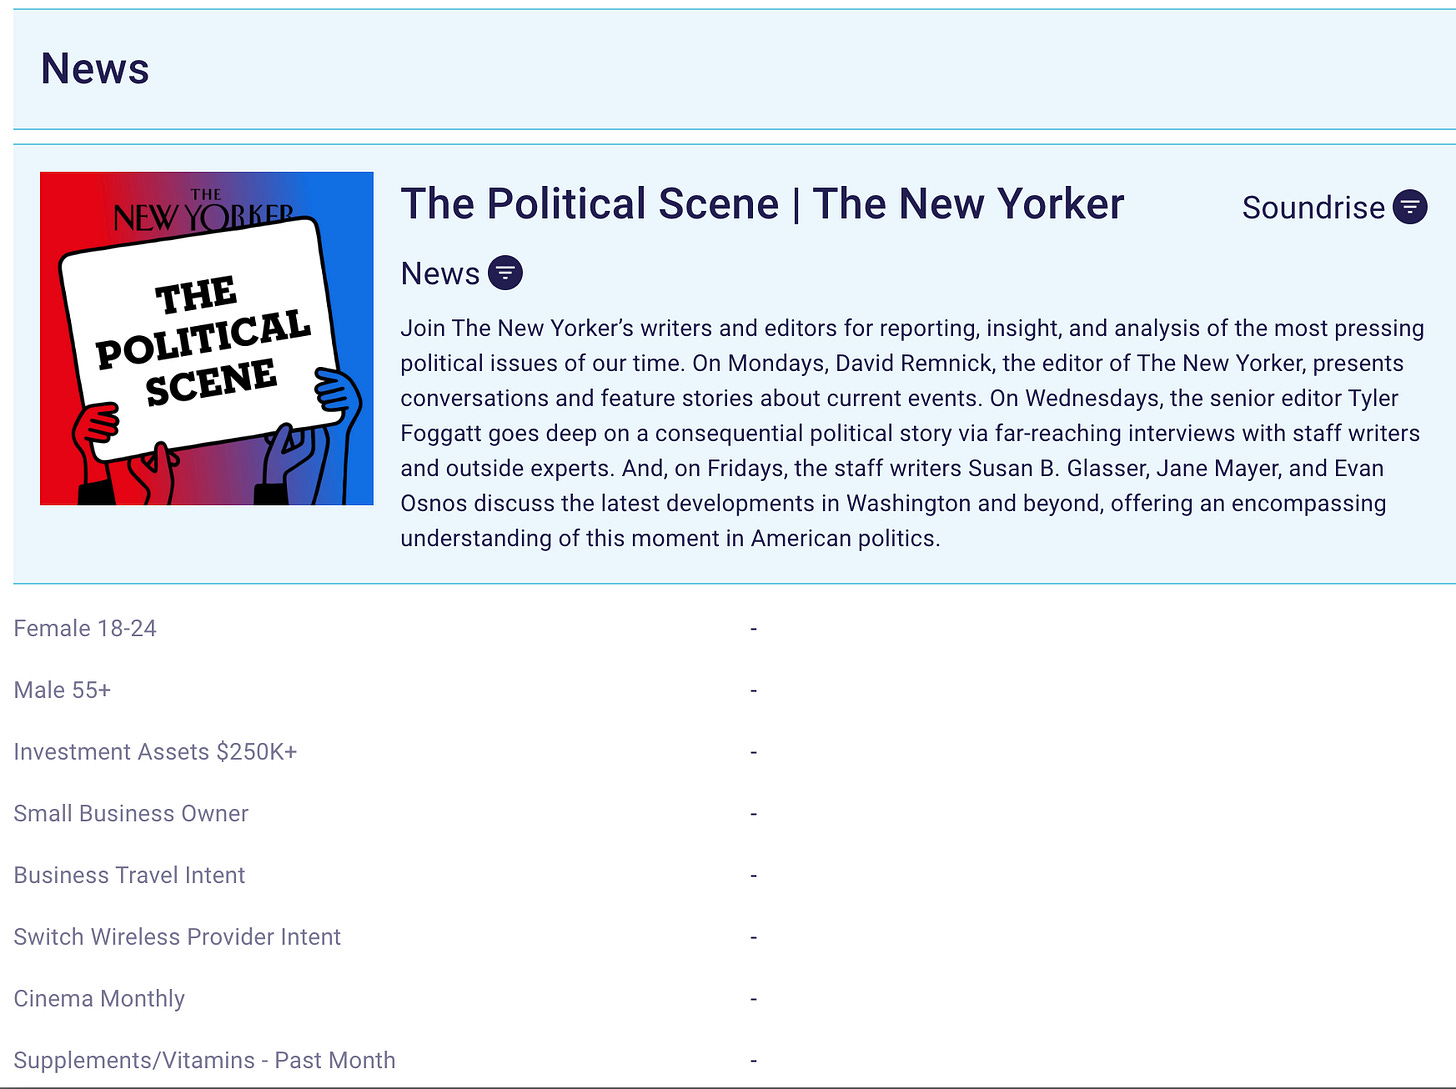The image size is (1456, 1089).
Task: Click the dash value for Male 55+
Action: point(754,691)
